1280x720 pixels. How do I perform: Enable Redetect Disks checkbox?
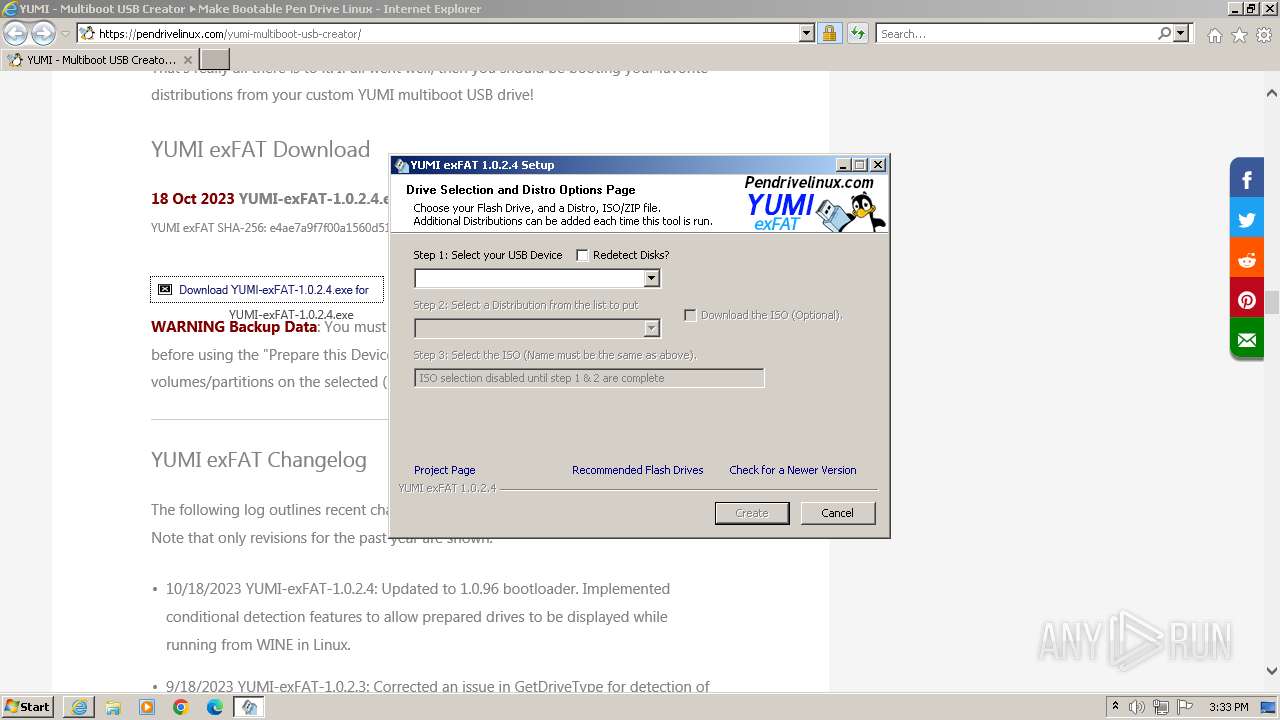pyautogui.click(x=582, y=255)
